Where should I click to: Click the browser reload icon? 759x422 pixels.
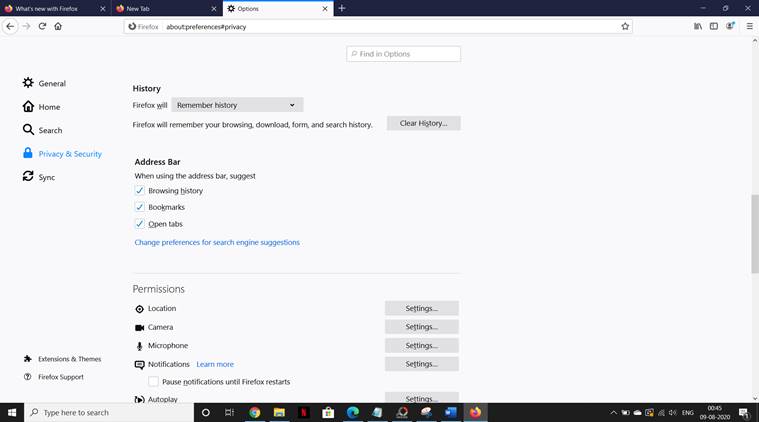tap(42, 26)
